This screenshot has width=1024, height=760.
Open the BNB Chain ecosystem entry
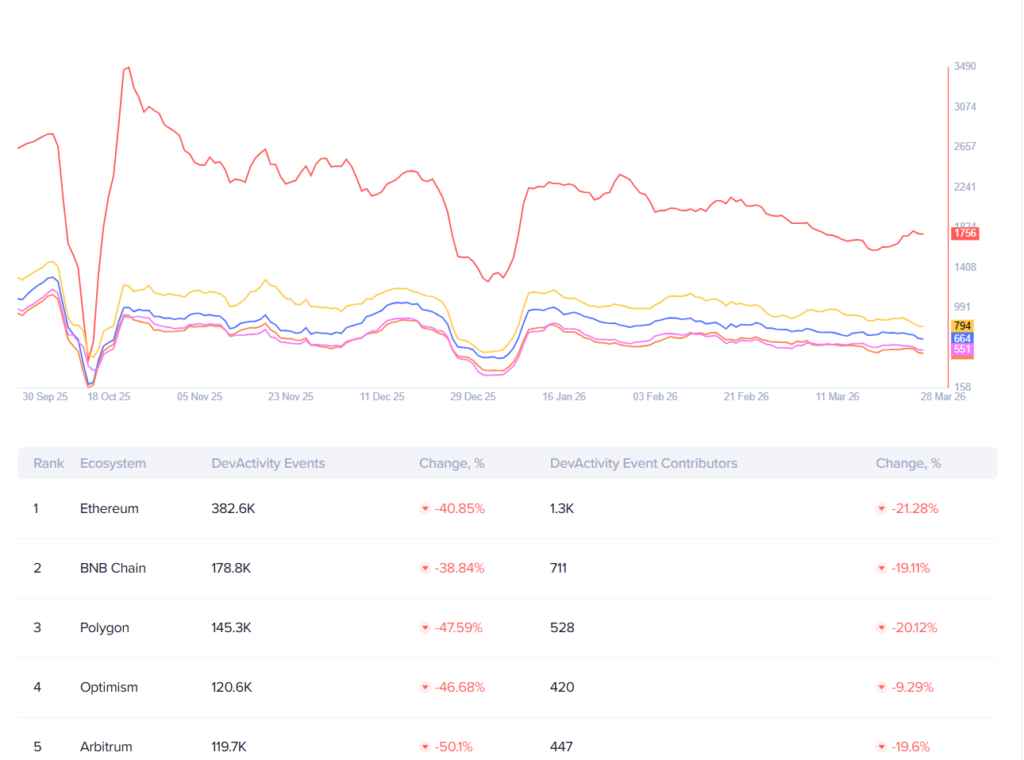pos(112,568)
